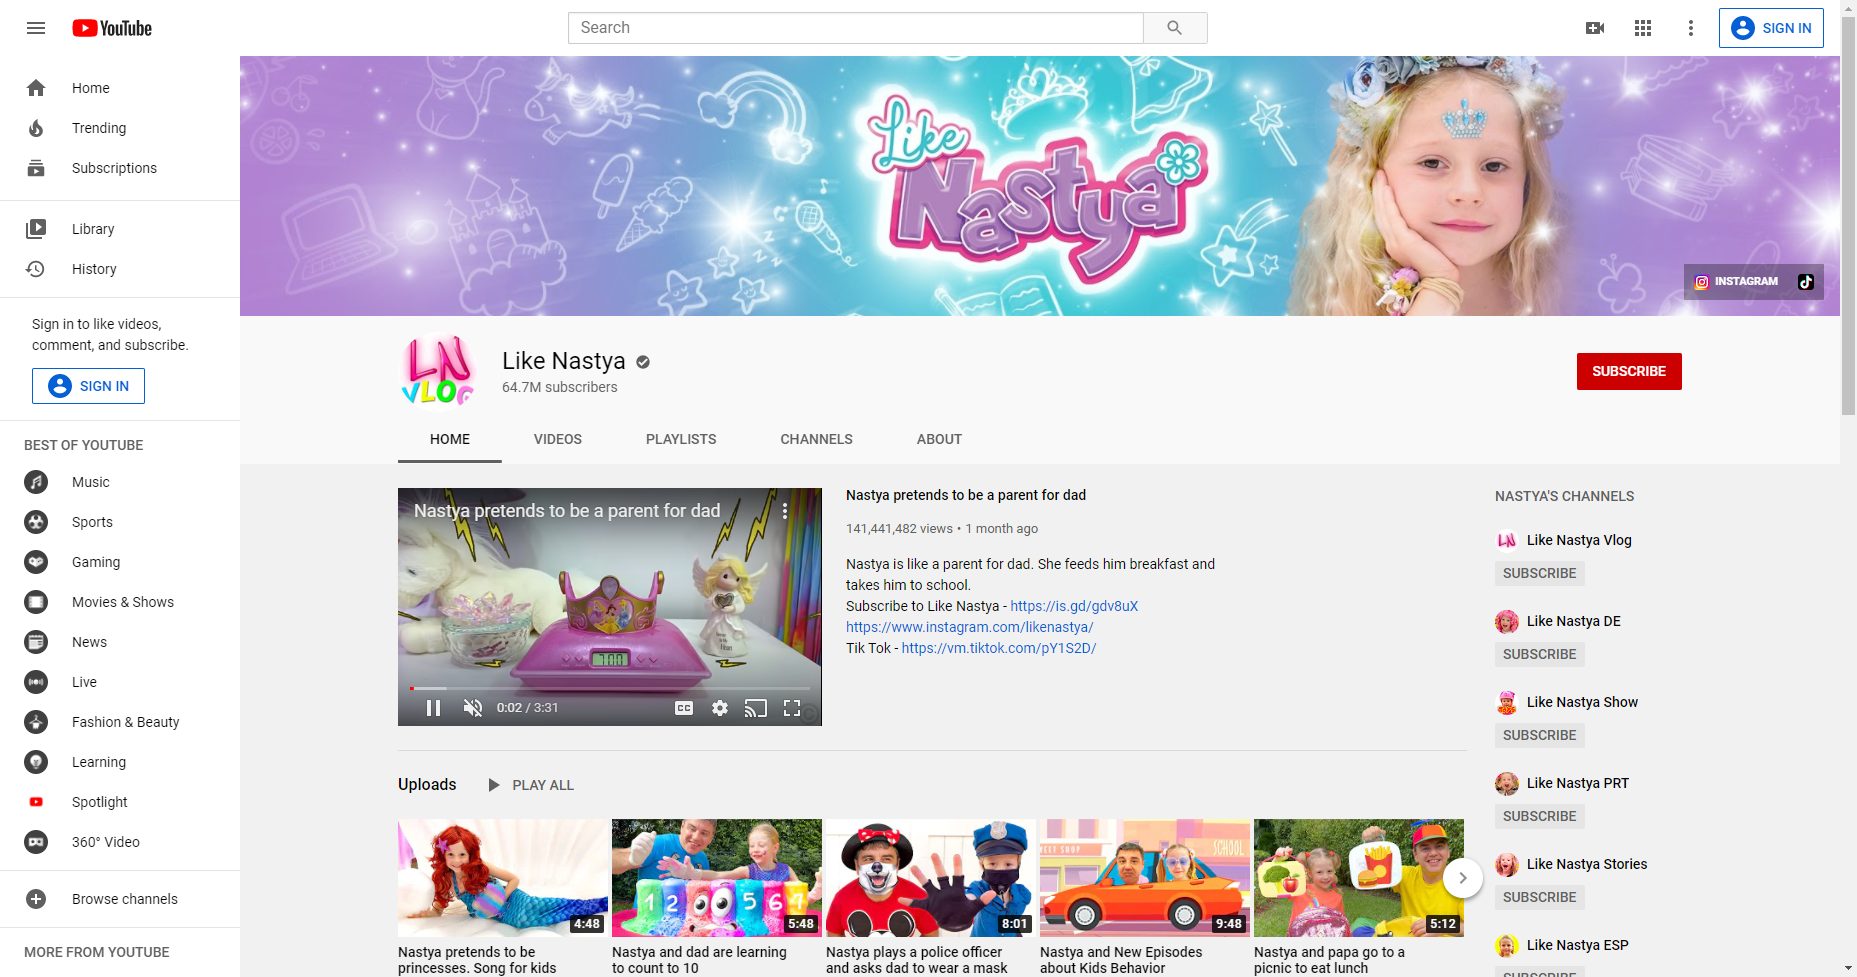Switch to the Videos tab

(x=558, y=439)
